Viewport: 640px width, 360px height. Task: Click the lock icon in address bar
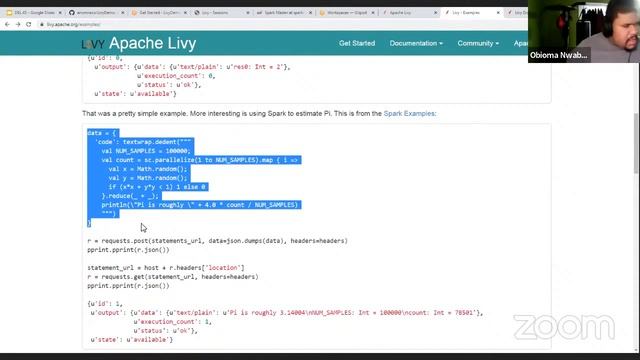coord(42,24)
